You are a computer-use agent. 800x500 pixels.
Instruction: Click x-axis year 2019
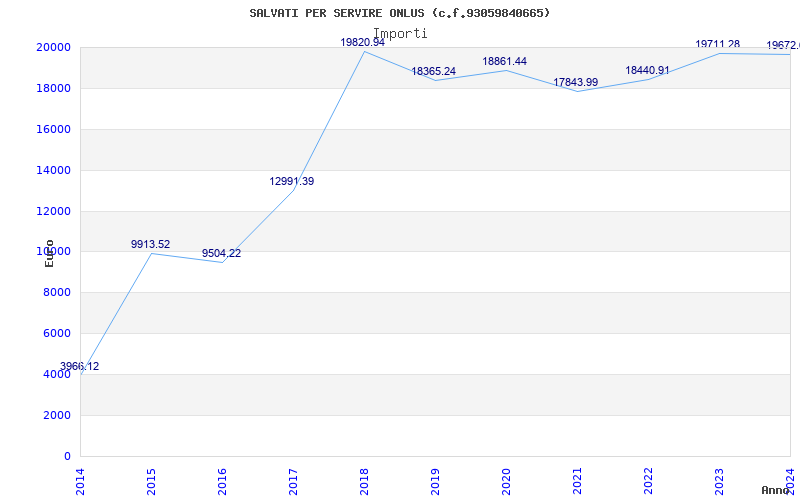point(435,483)
